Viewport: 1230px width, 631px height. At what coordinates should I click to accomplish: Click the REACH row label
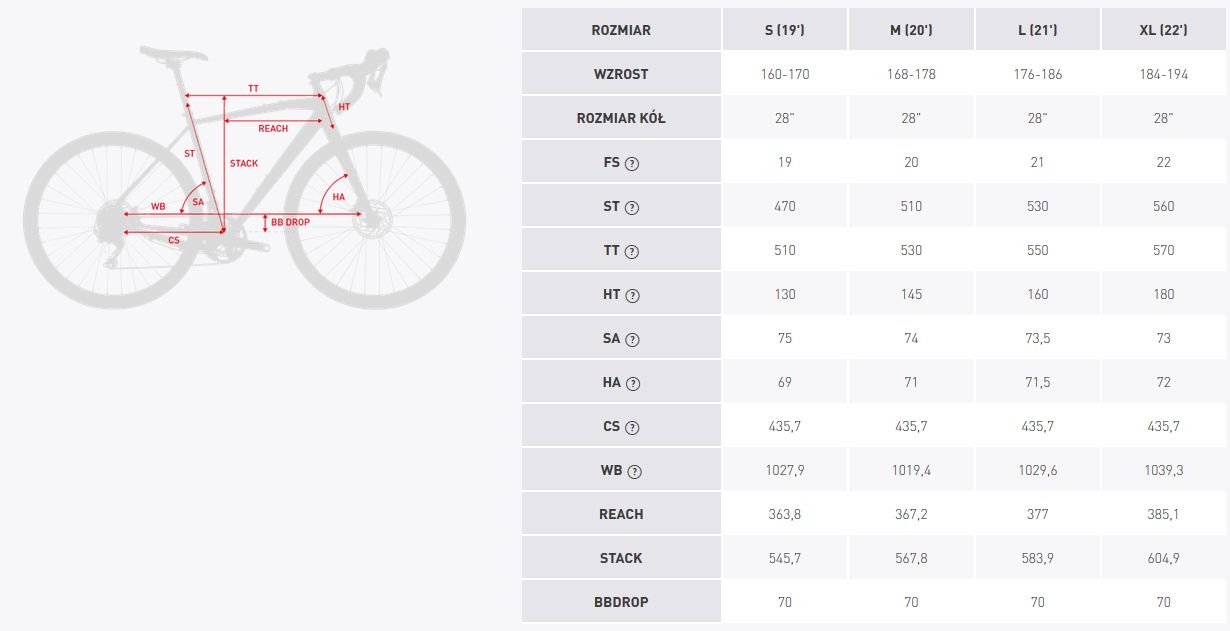point(621,514)
